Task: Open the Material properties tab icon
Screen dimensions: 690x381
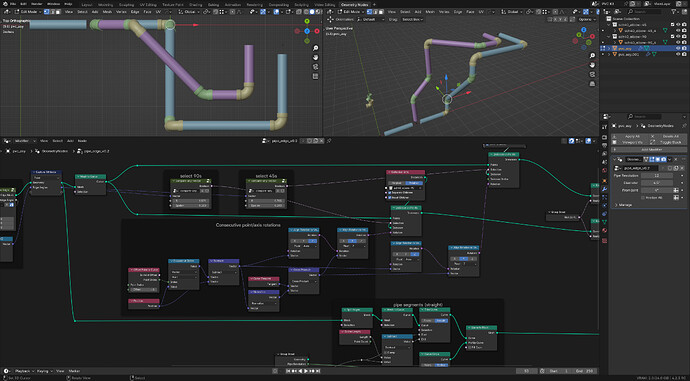Action: 605,230
